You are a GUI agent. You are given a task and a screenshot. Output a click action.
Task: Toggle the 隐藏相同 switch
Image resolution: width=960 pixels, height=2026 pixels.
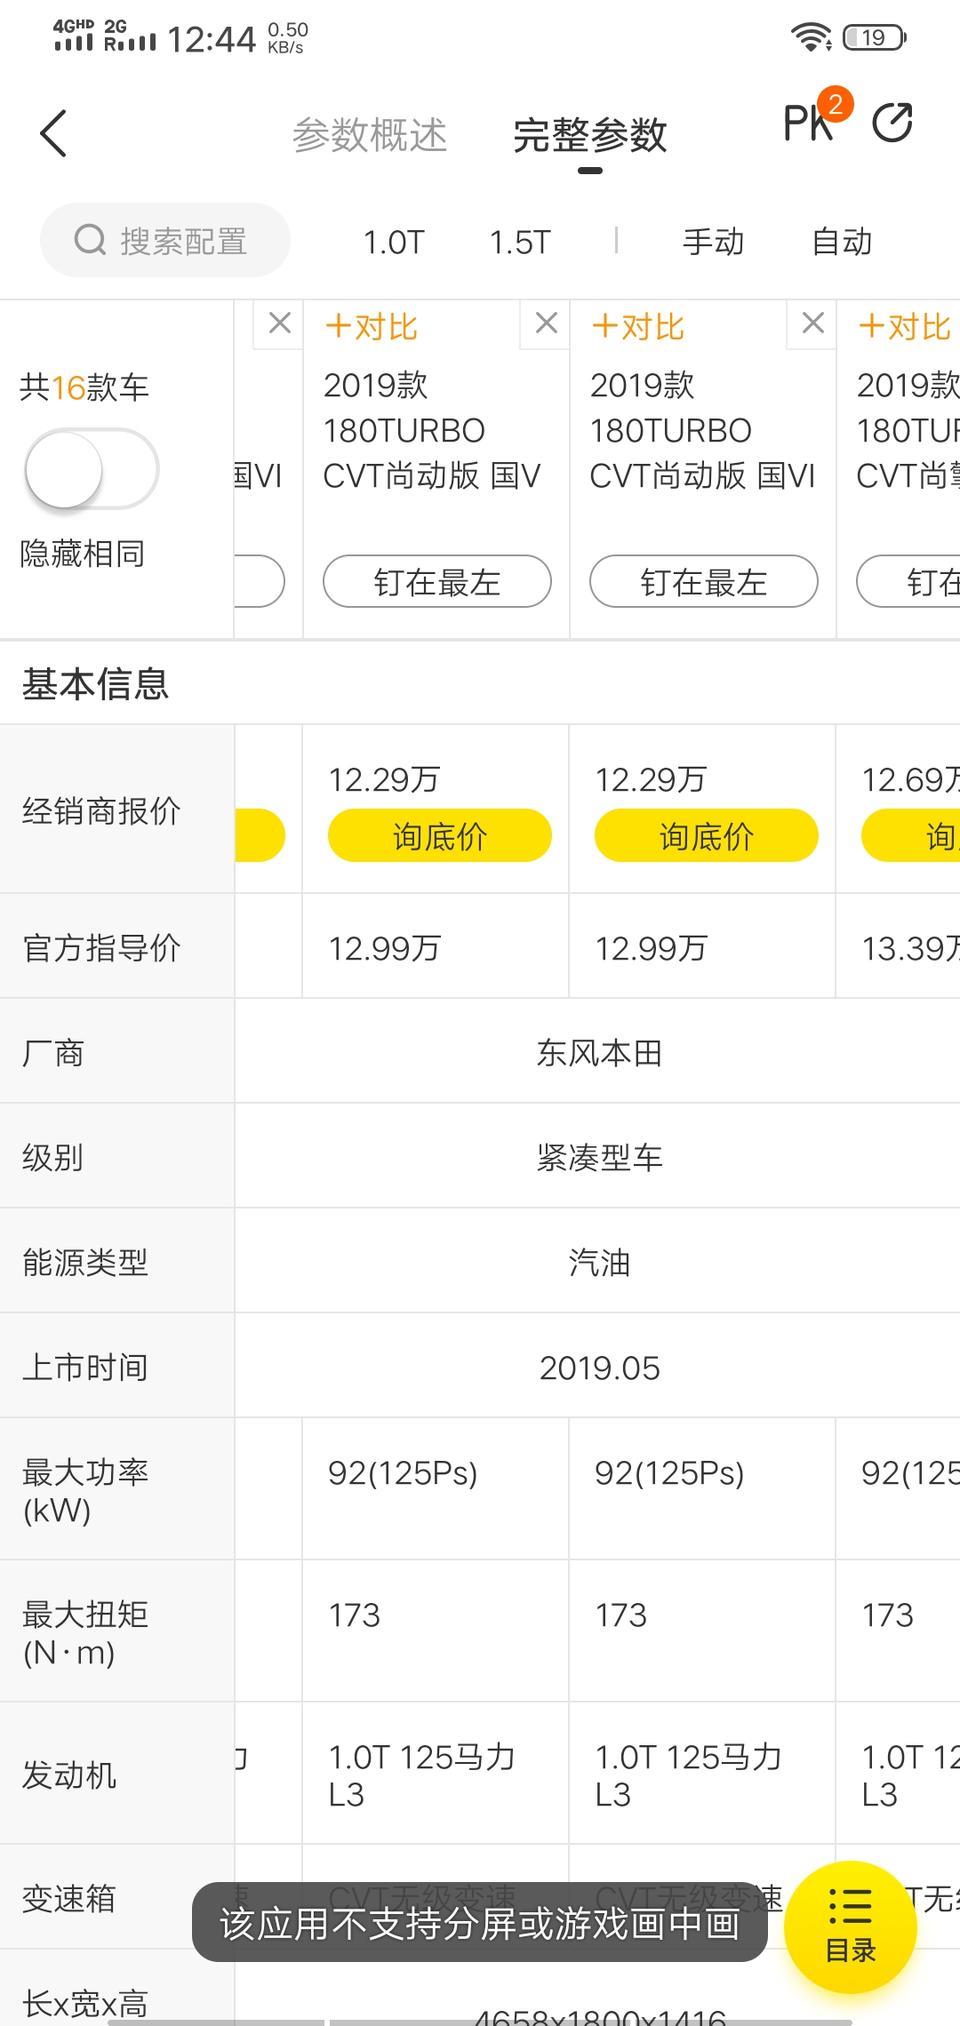(x=91, y=469)
